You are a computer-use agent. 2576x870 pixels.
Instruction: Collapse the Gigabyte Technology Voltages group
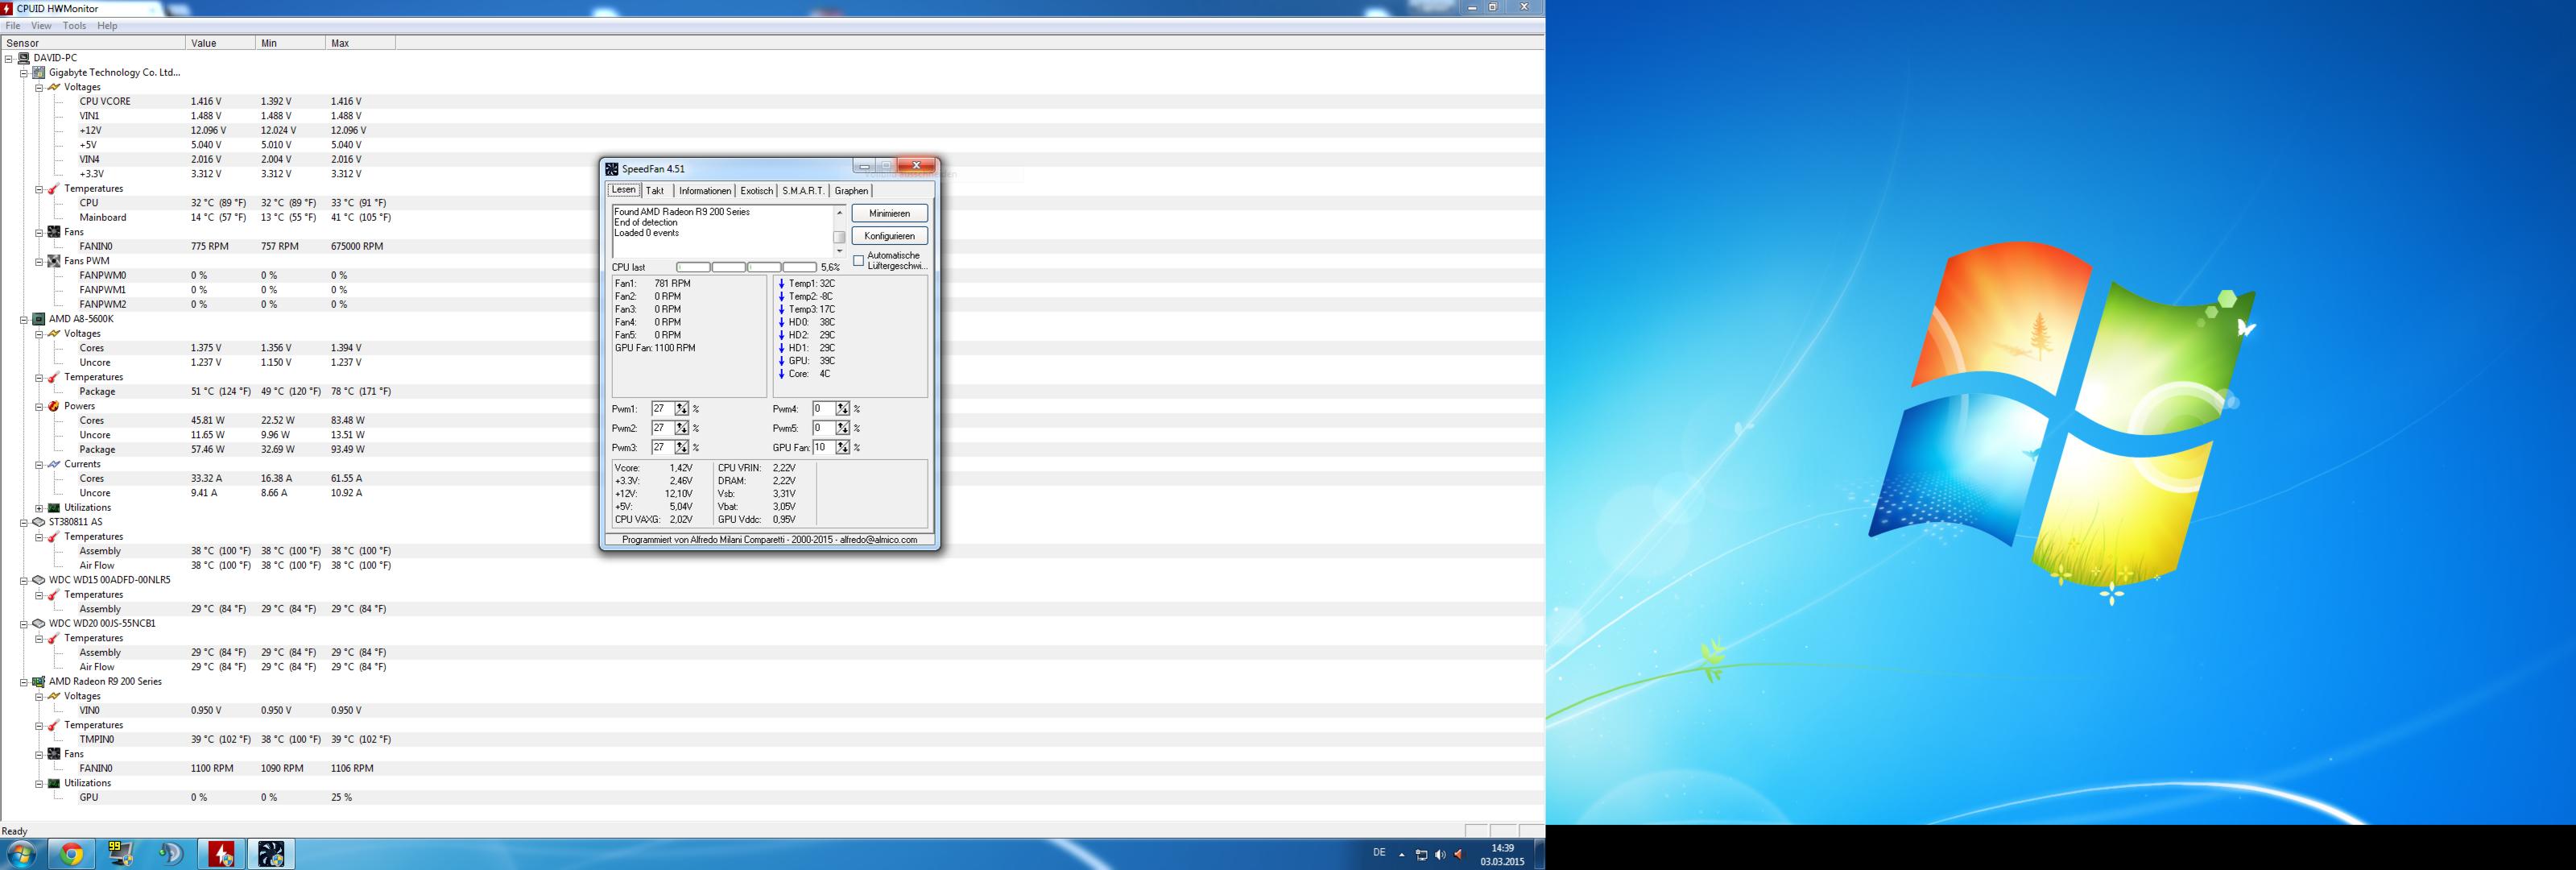(39, 88)
